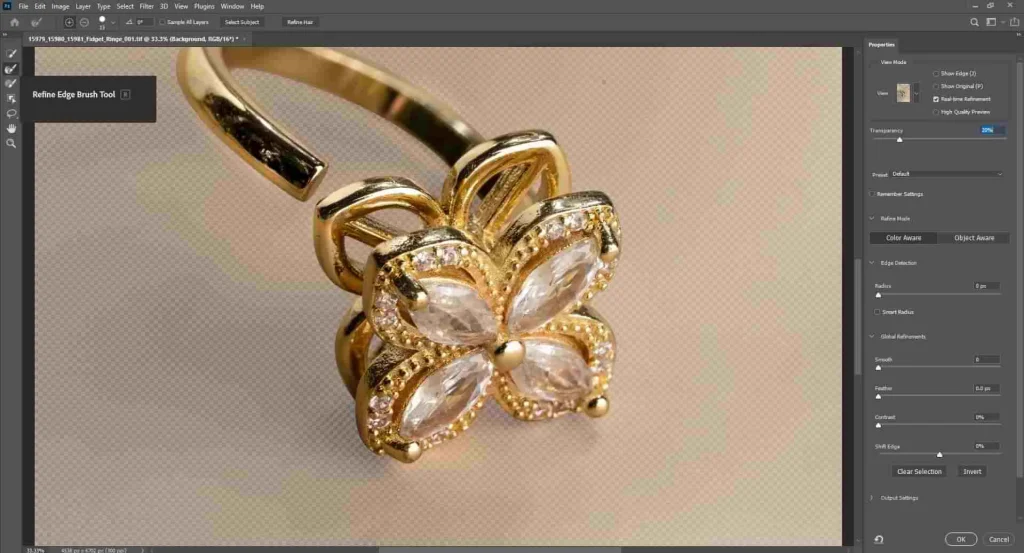Click the reset workspace icon beside OK
The height and width of the screenshot is (553, 1024).
[879, 539]
